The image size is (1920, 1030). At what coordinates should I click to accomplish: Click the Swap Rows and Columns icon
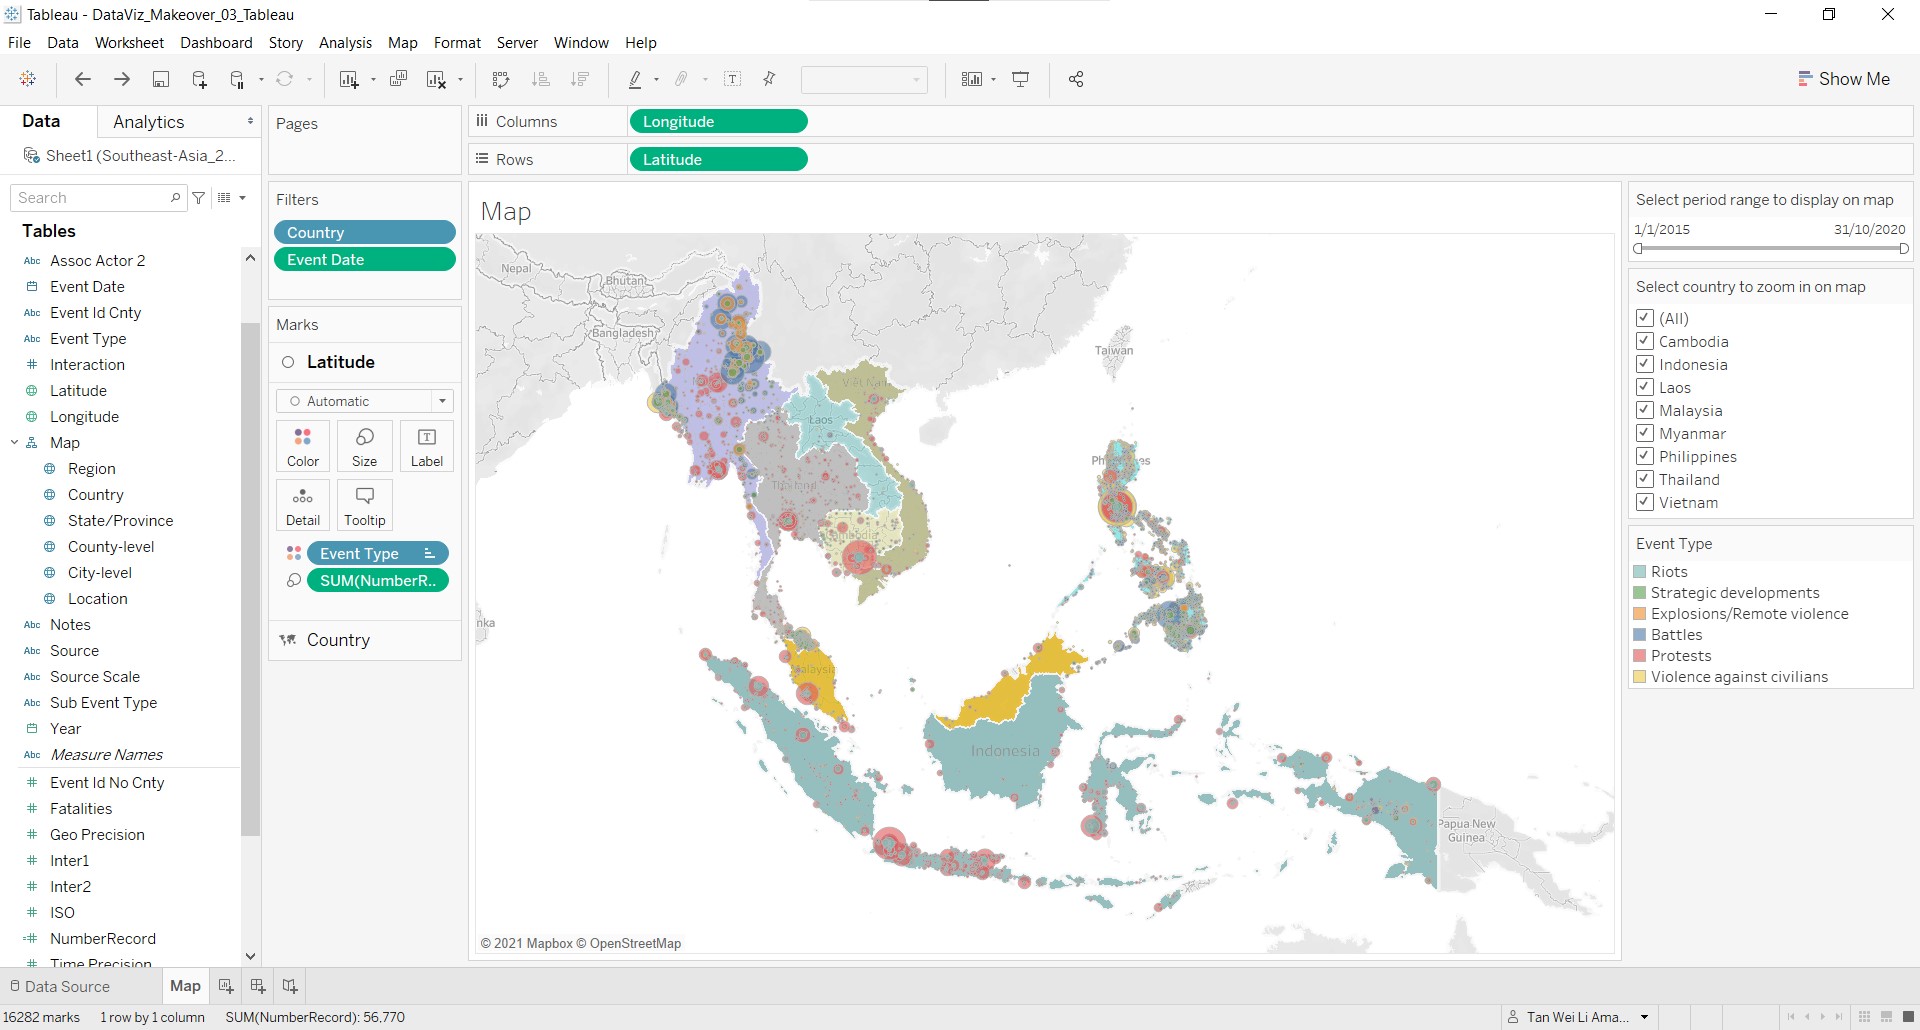pos(501,79)
